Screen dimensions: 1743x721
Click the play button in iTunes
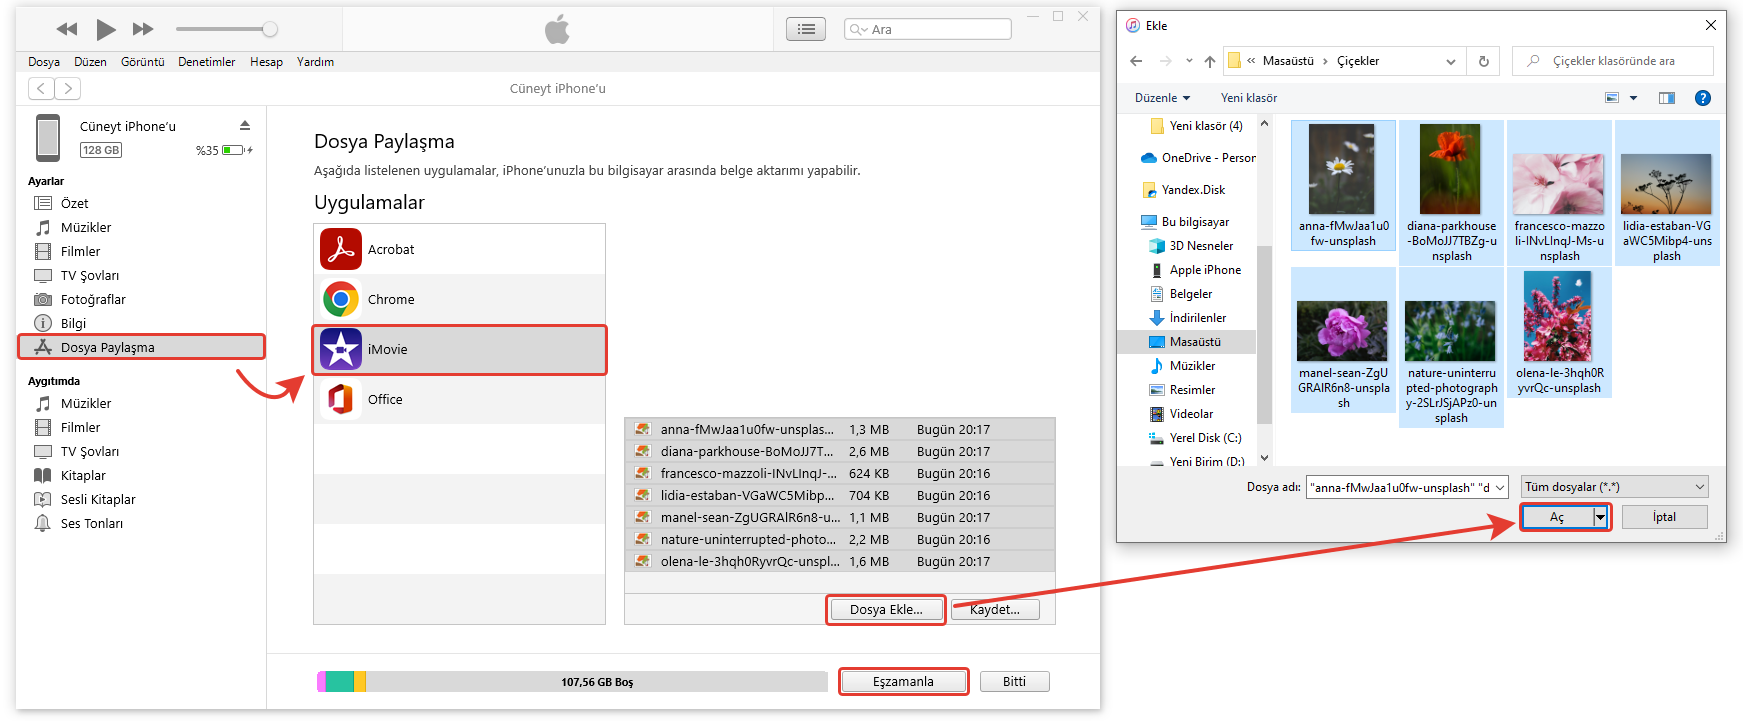tap(106, 29)
